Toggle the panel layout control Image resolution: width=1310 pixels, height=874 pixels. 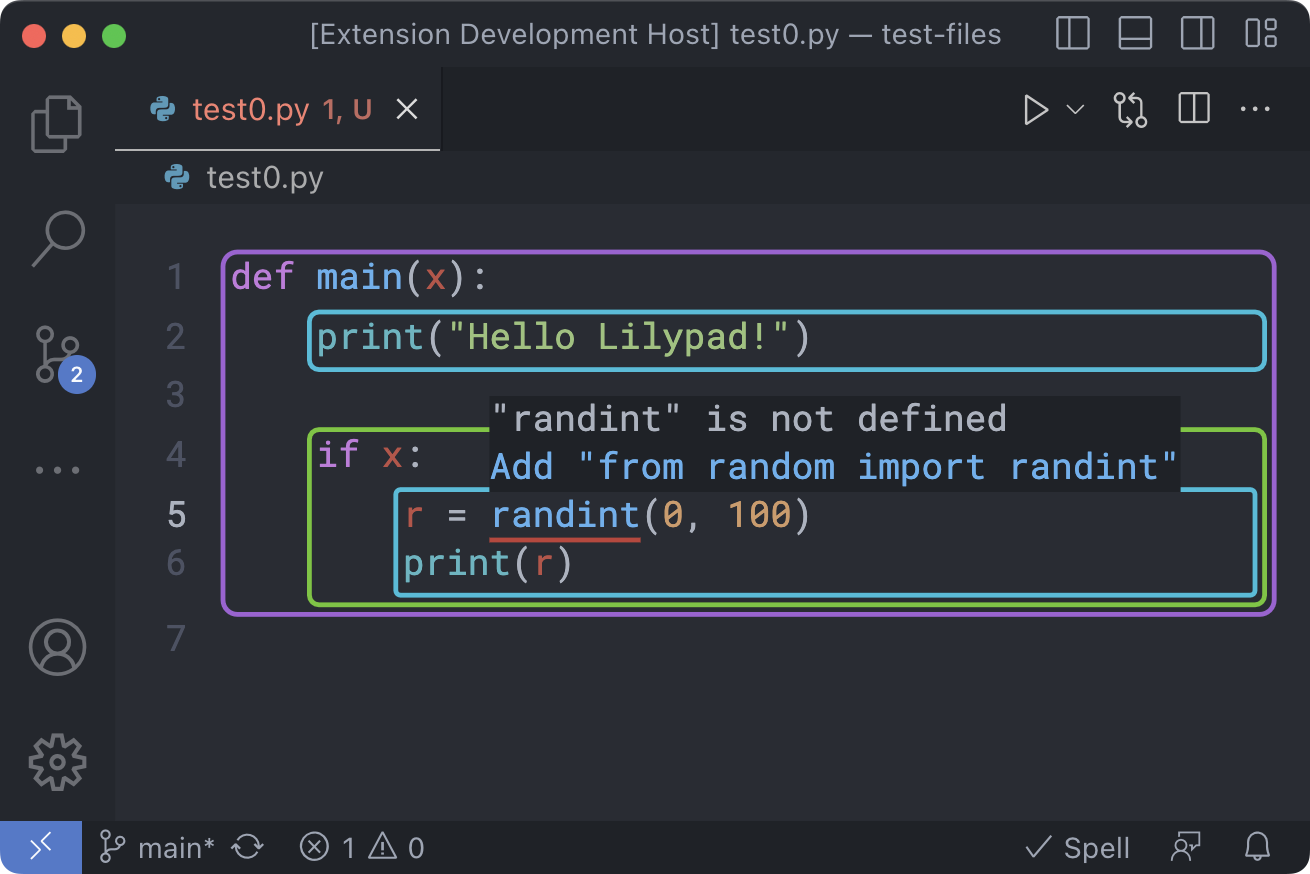(x=1134, y=33)
